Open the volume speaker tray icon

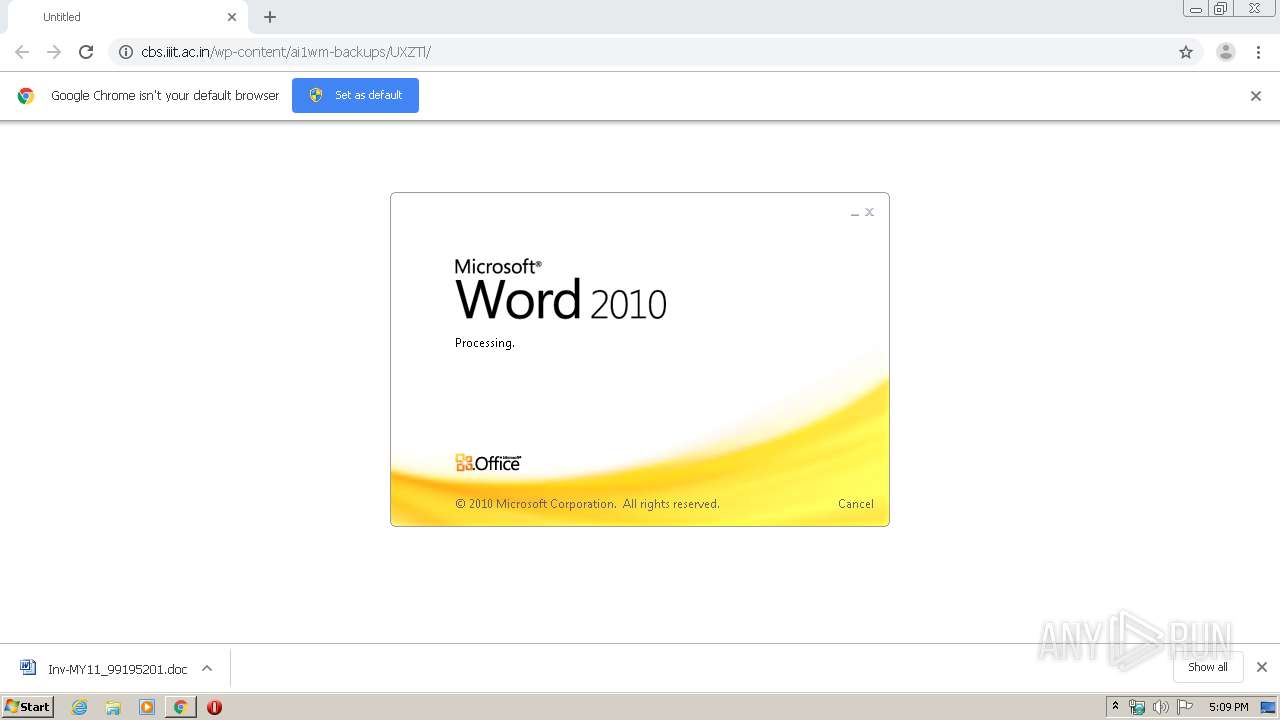[x=1161, y=707]
